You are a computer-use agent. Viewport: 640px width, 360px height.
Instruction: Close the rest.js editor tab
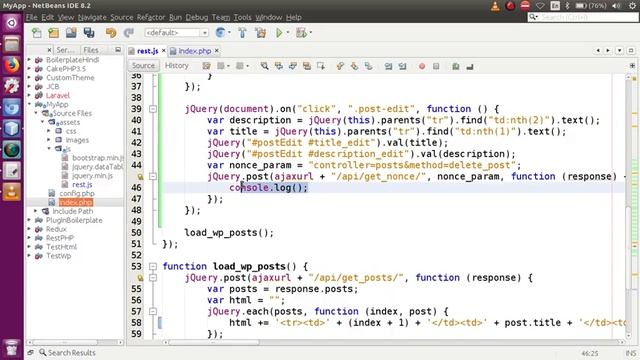[x=163, y=51]
